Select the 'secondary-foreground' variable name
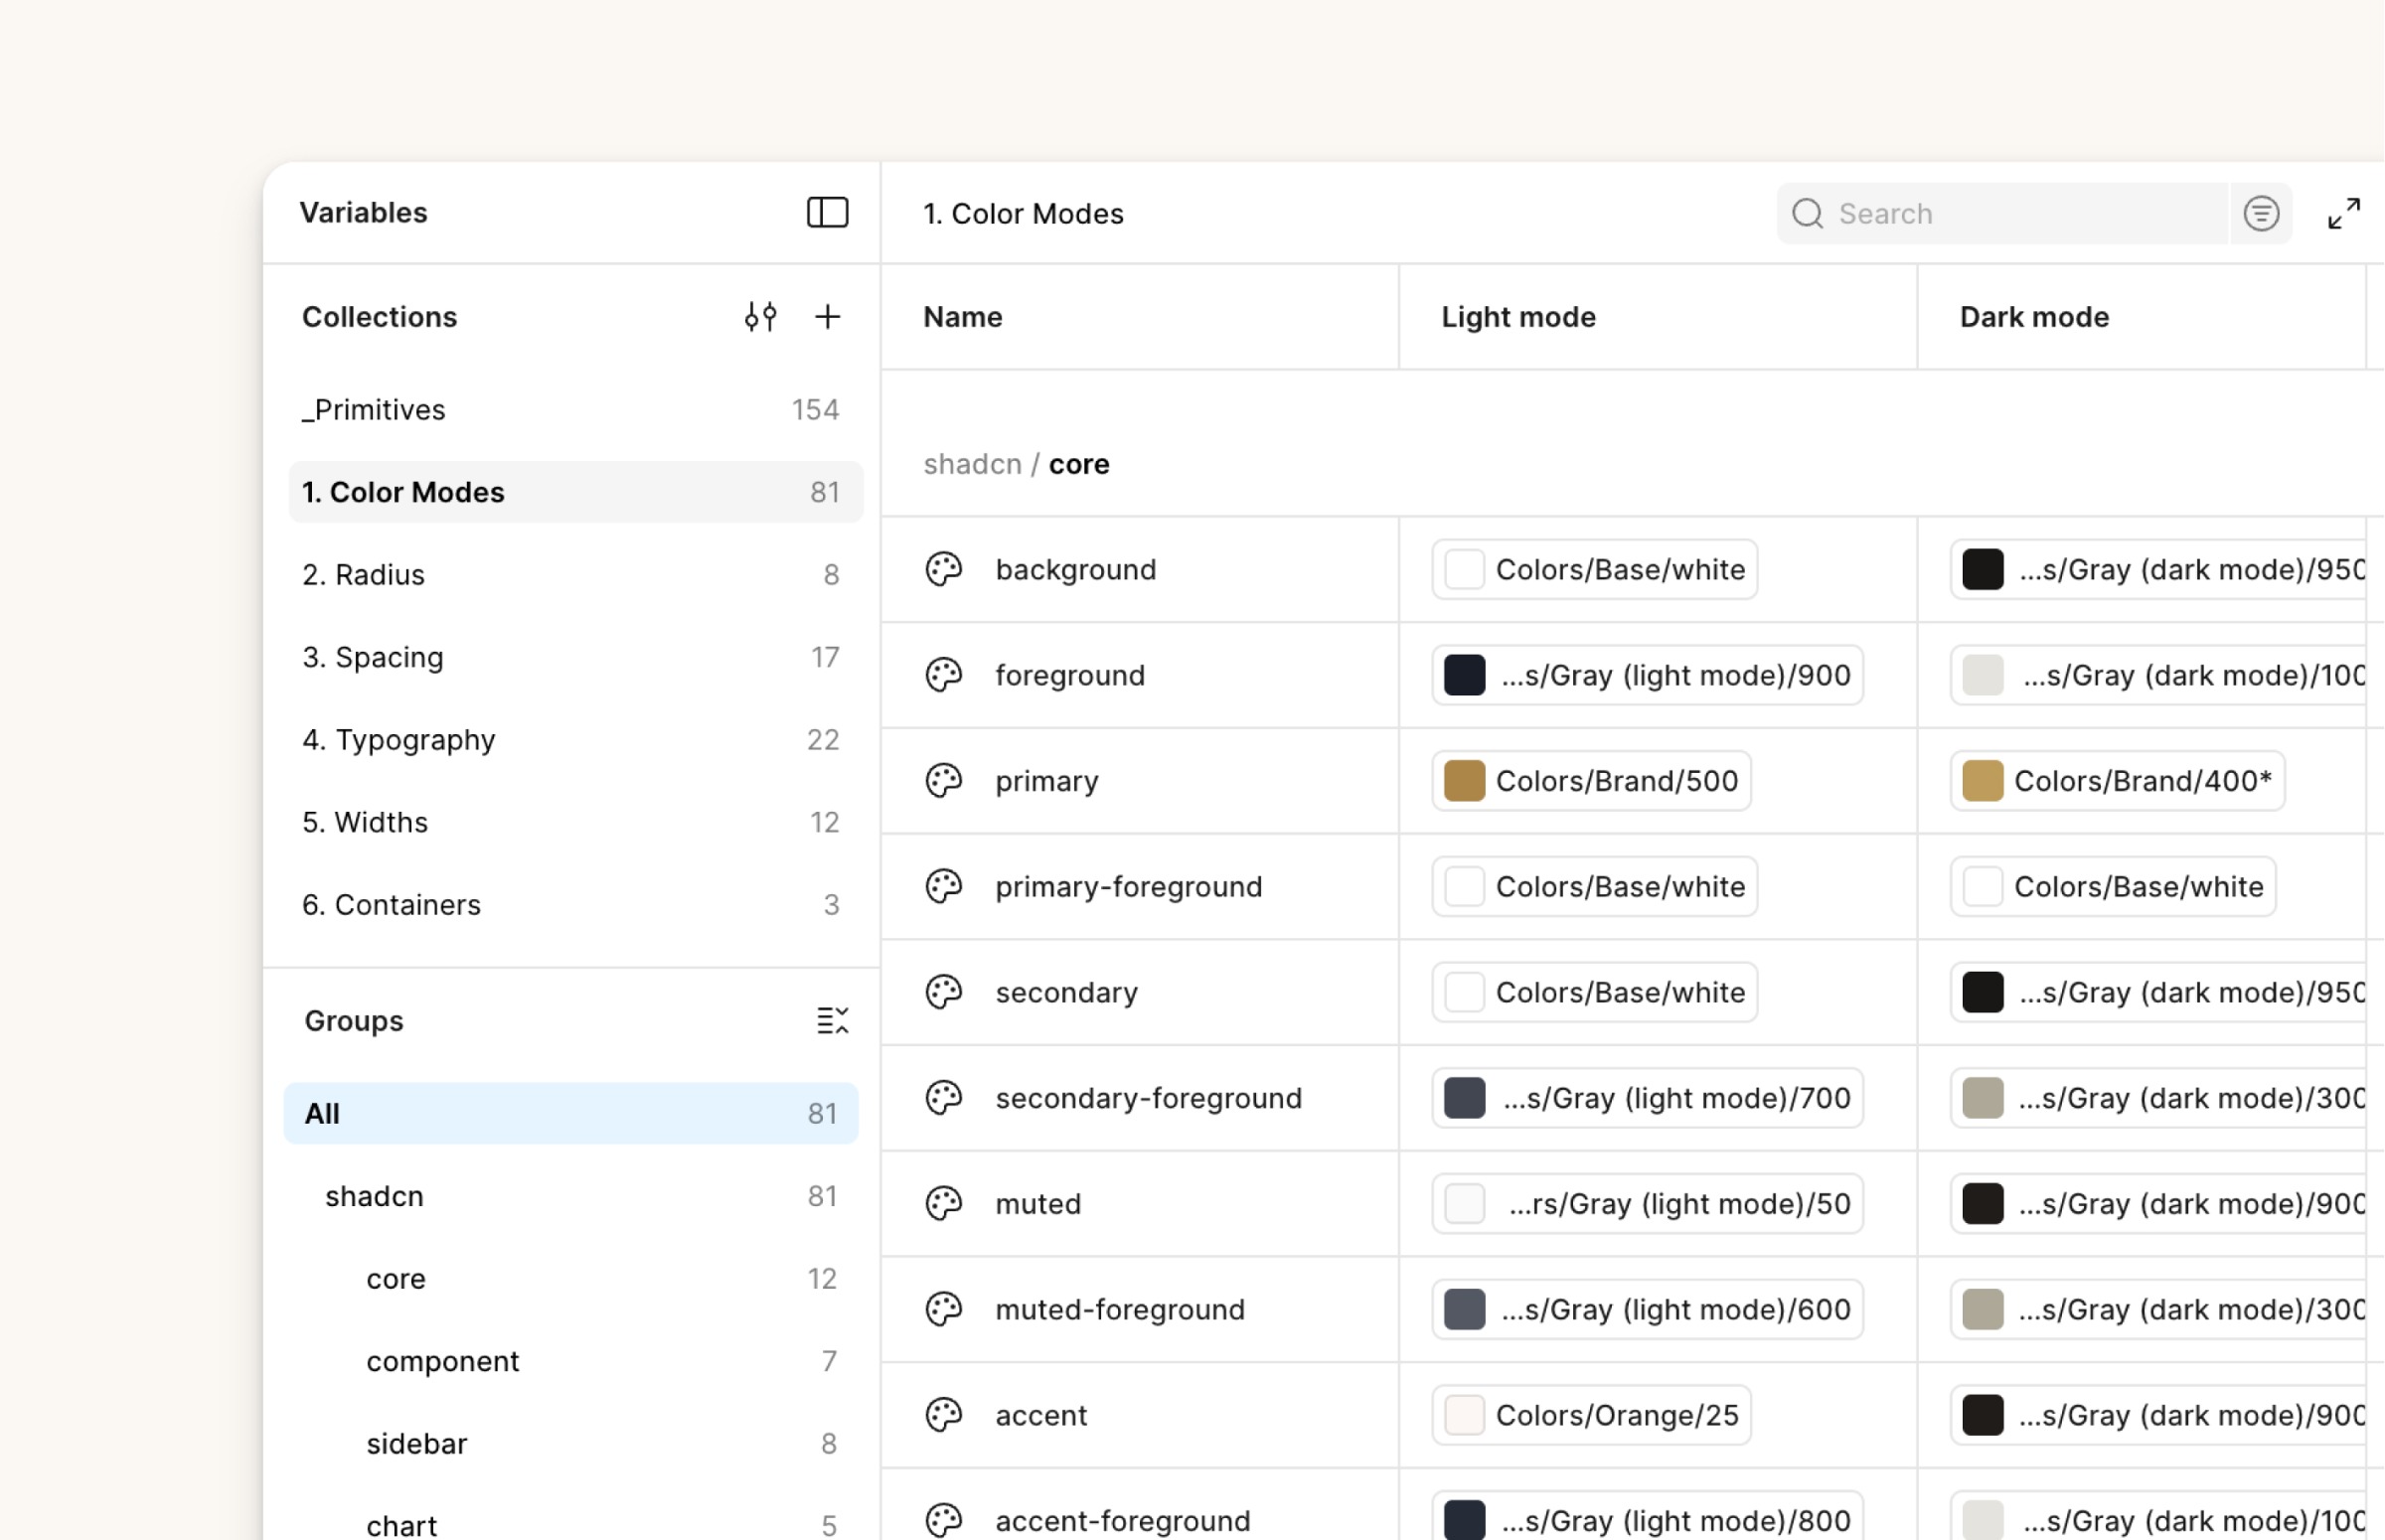 (1149, 1098)
